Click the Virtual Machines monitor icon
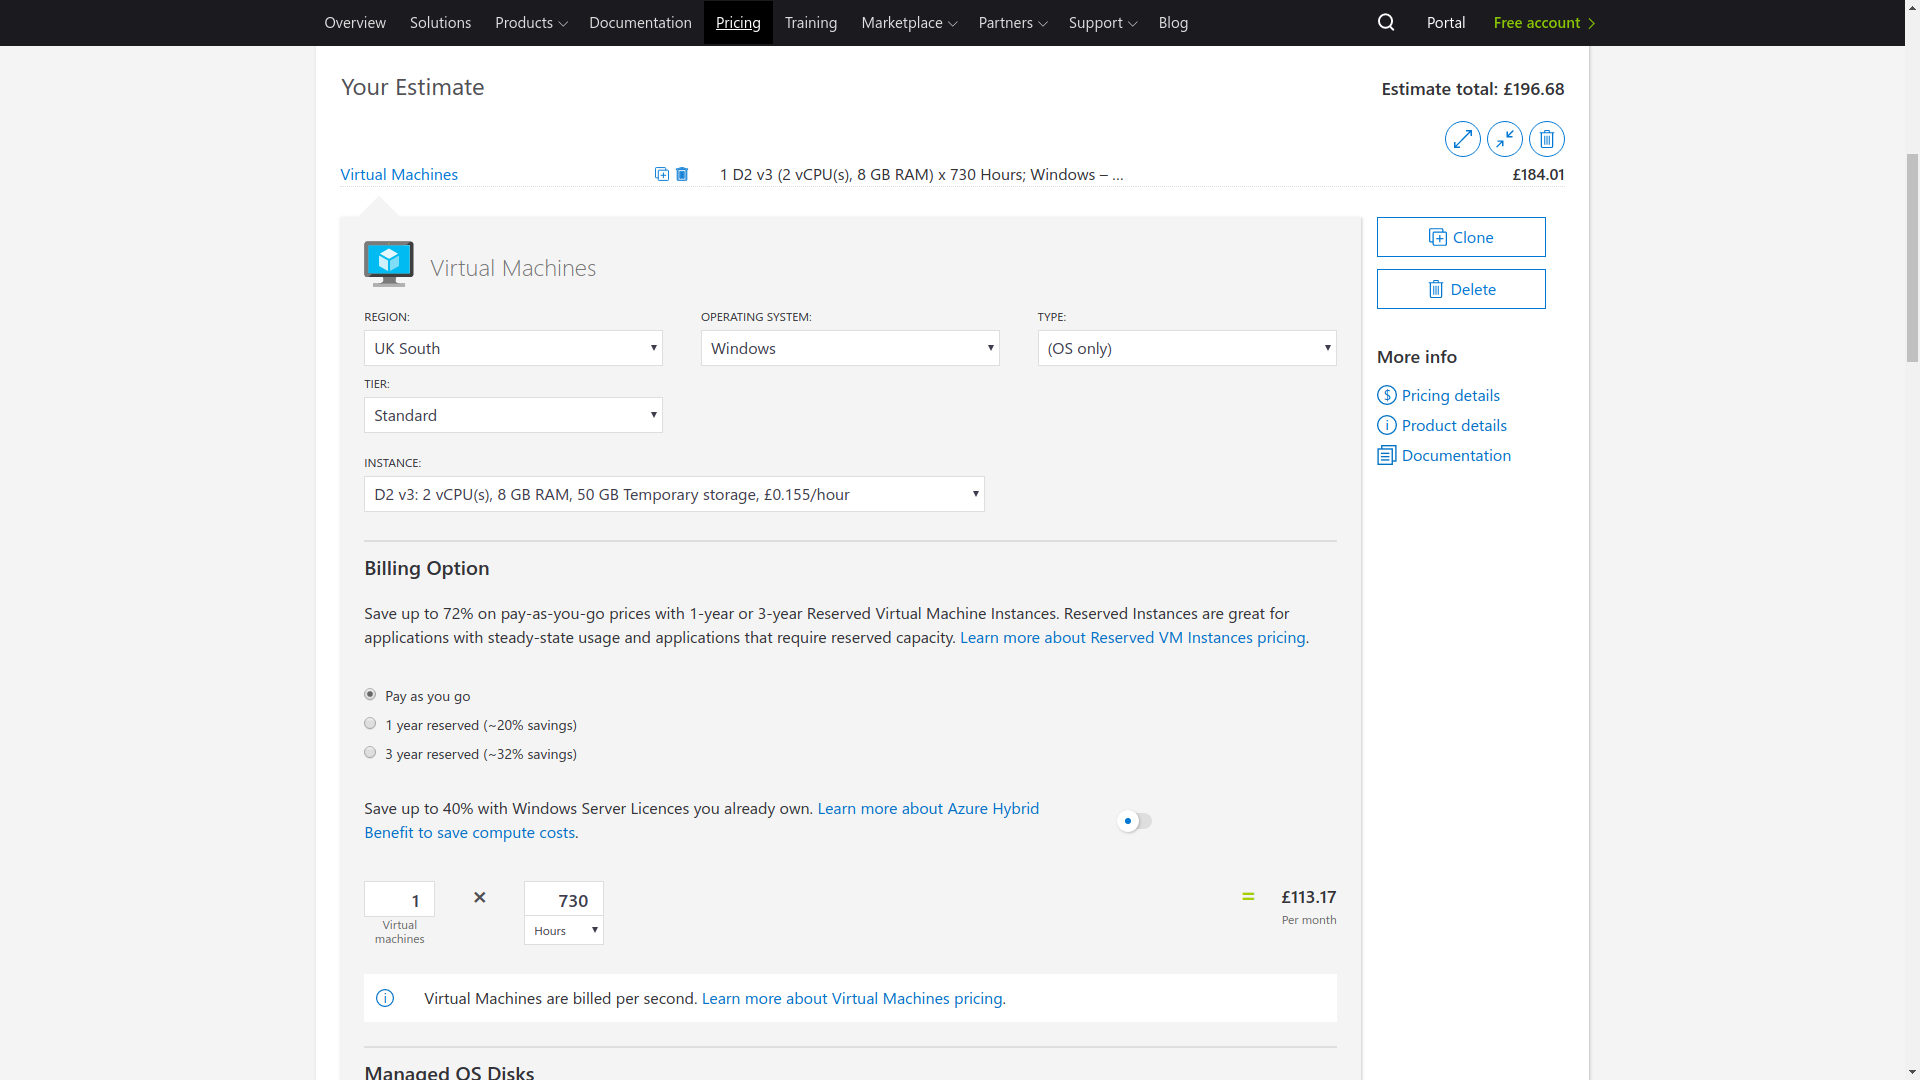Image resolution: width=1920 pixels, height=1080 pixels. point(389,264)
